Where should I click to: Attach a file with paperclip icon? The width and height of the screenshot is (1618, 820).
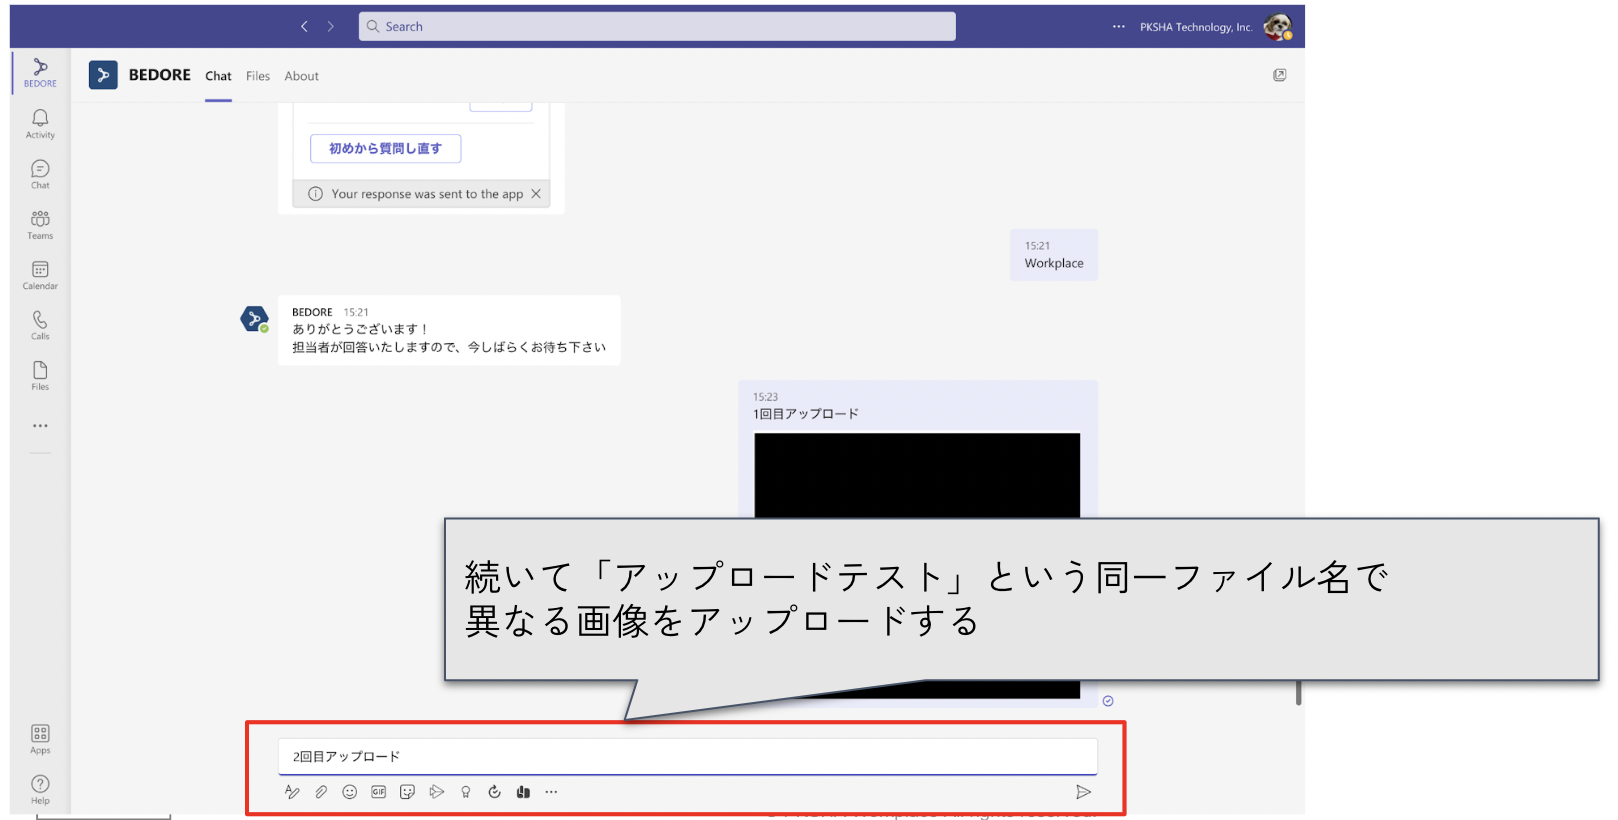tap(321, 792)
